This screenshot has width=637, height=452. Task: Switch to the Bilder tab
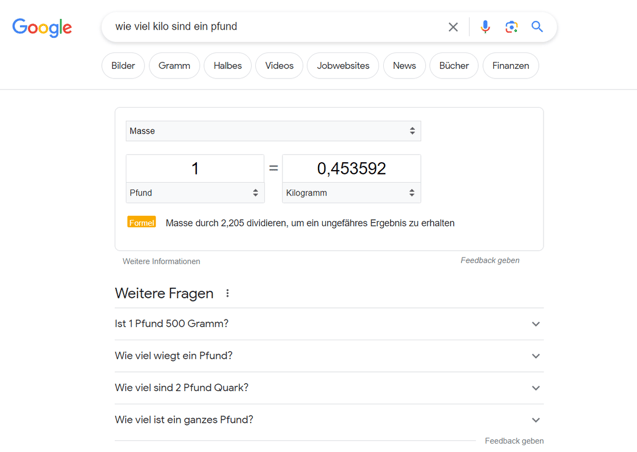tap(123, 66)
